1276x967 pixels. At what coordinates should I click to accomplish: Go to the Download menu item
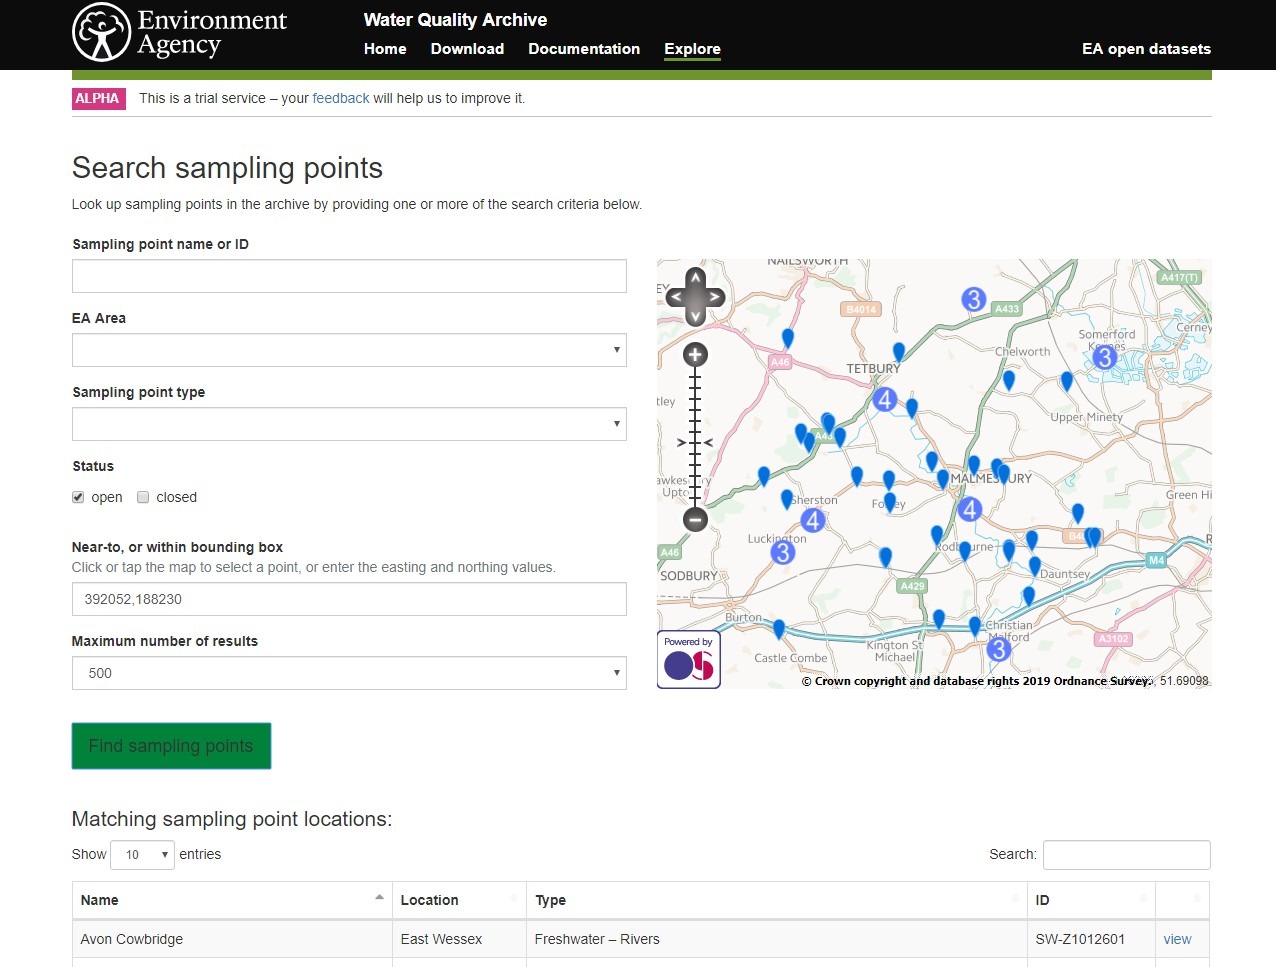click(x=467, y=49)
